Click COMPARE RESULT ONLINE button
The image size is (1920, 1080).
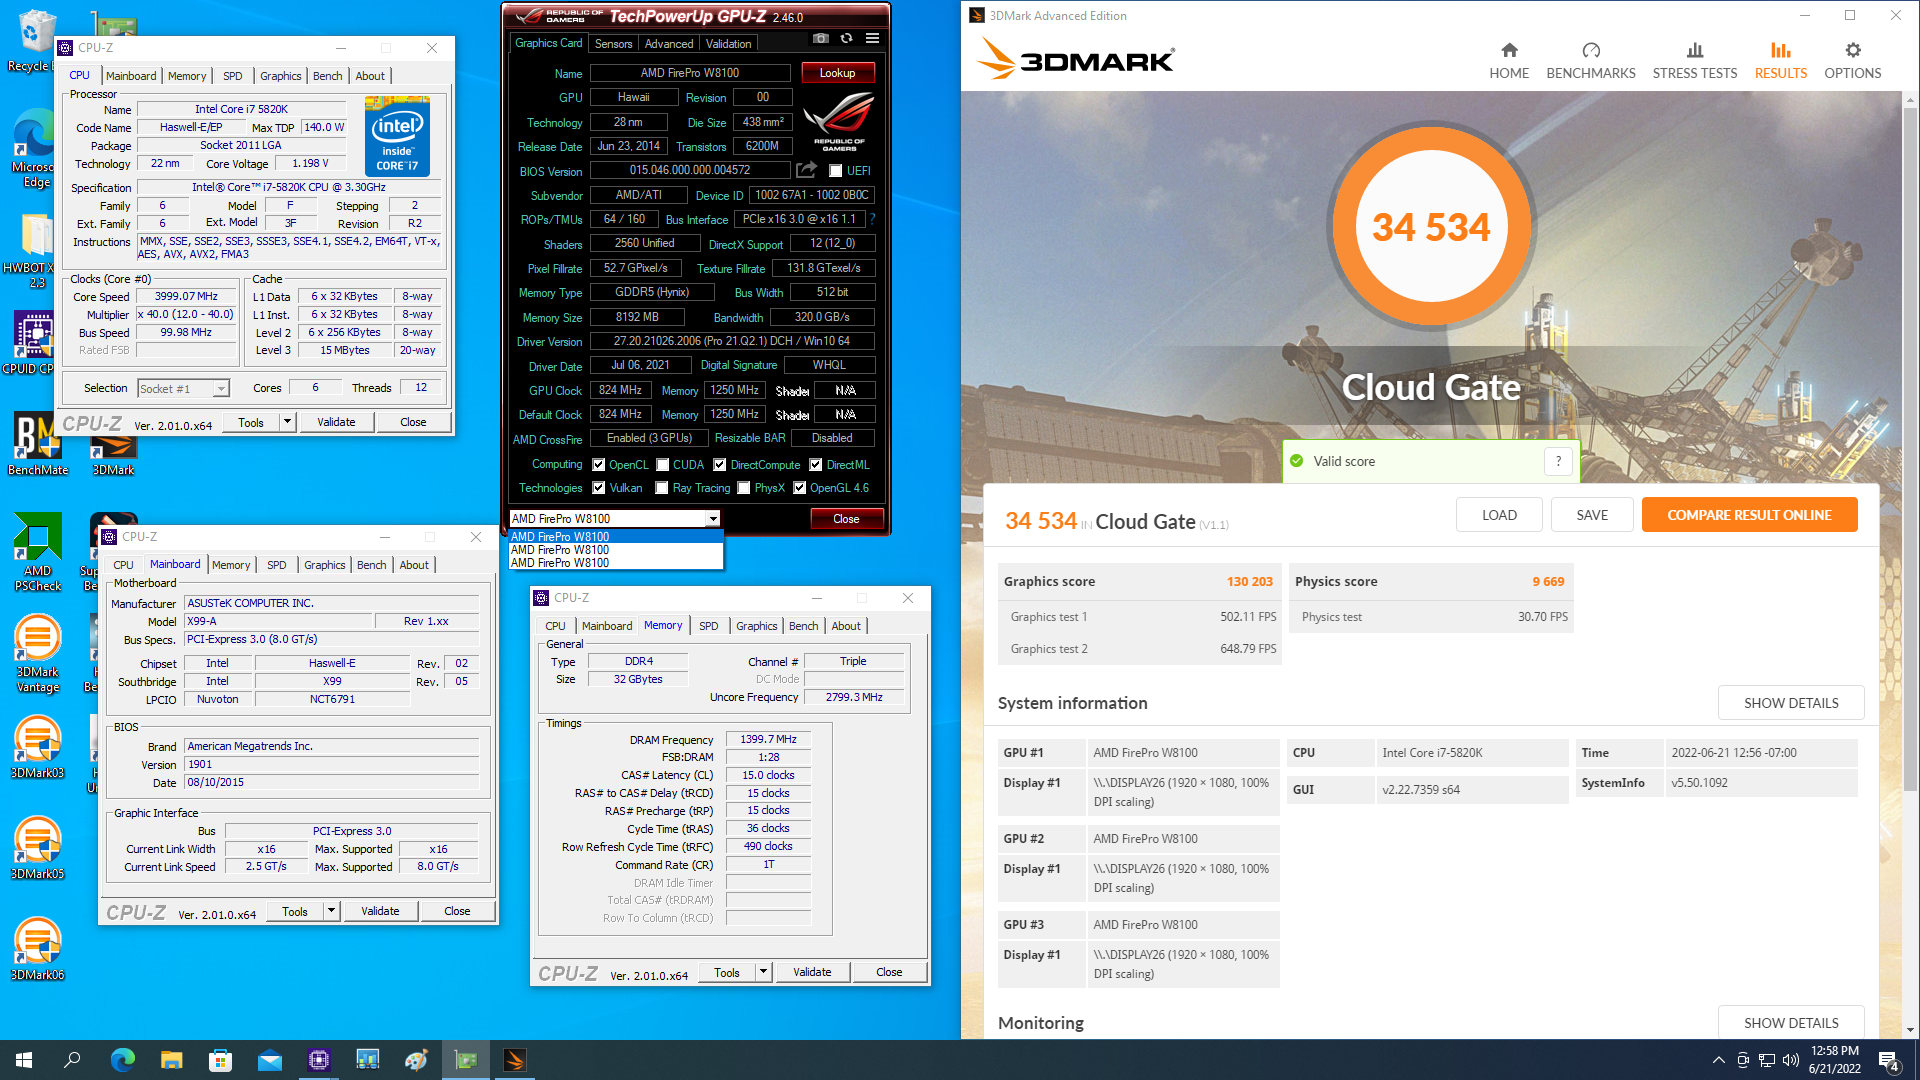[1749, 515]
